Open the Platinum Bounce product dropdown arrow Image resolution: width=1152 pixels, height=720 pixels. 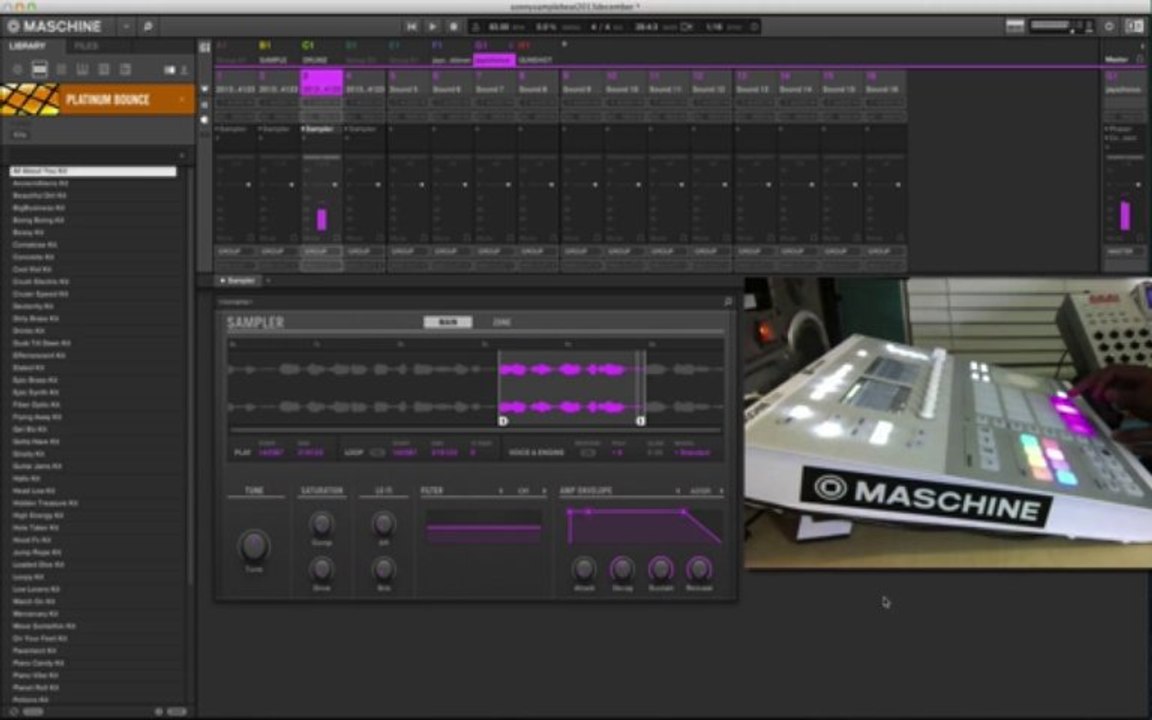(181, 99)
